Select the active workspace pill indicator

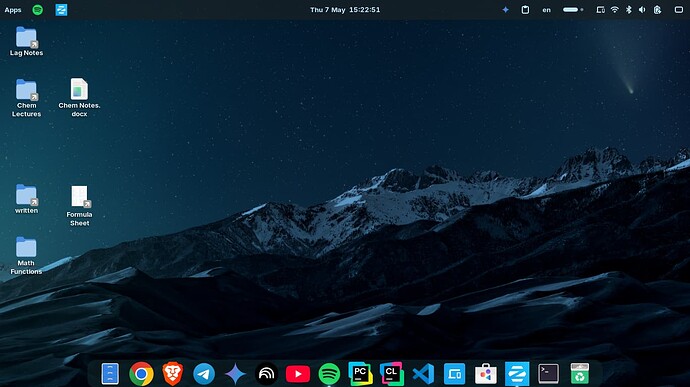pos(570,10)
